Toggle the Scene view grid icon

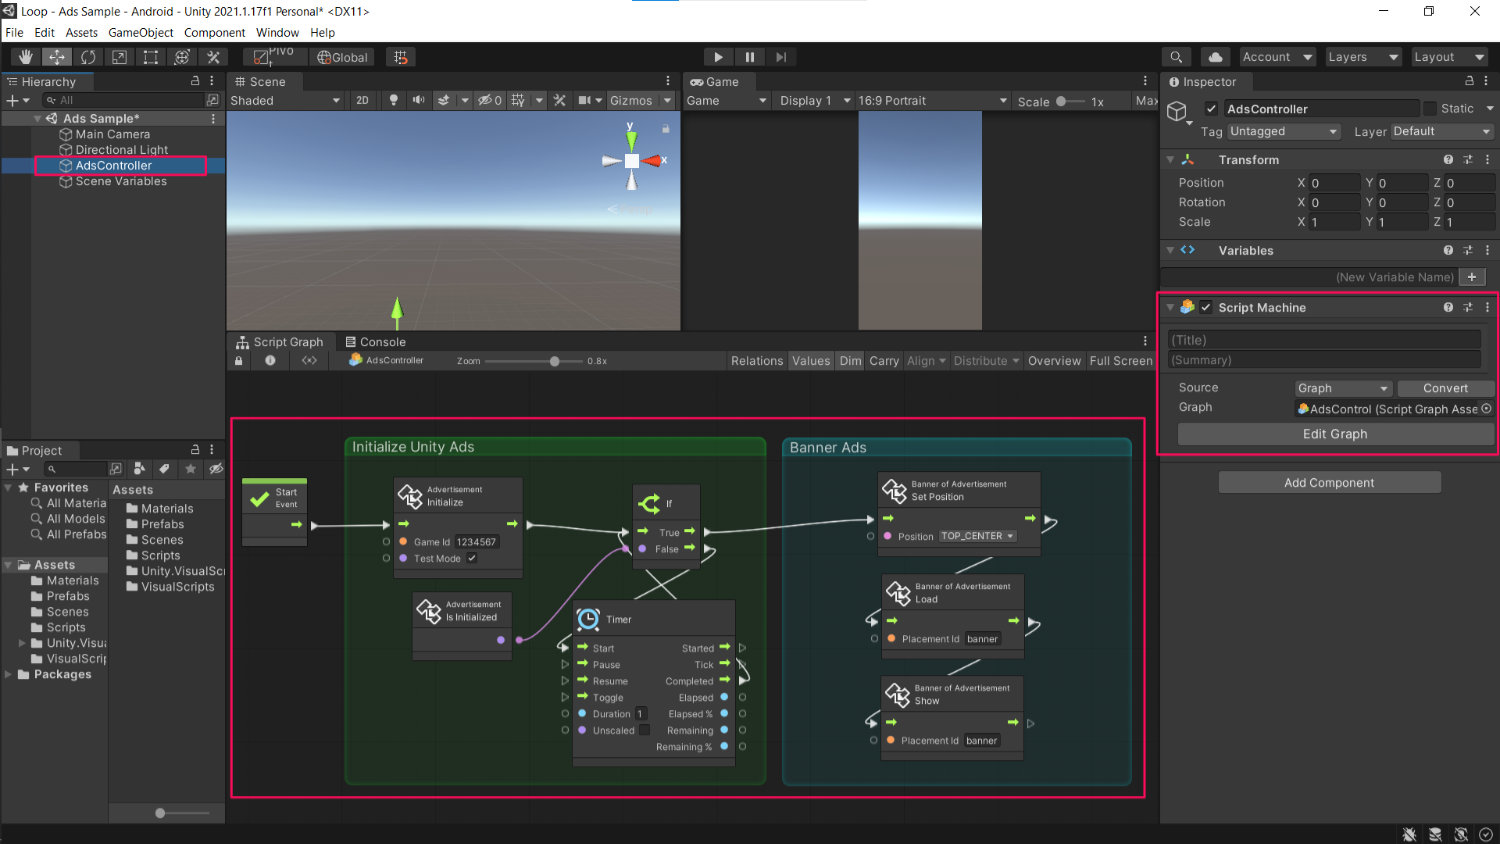click(x=518, y=100)
